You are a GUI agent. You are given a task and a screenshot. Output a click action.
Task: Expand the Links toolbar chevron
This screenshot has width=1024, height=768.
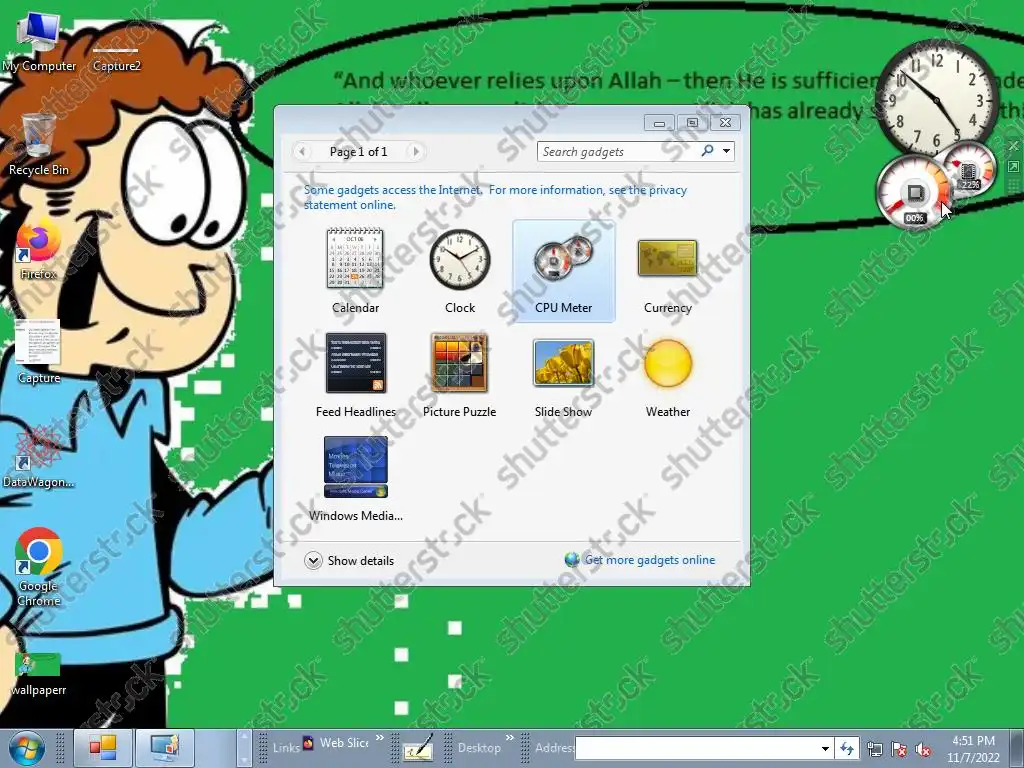point(380,738)
